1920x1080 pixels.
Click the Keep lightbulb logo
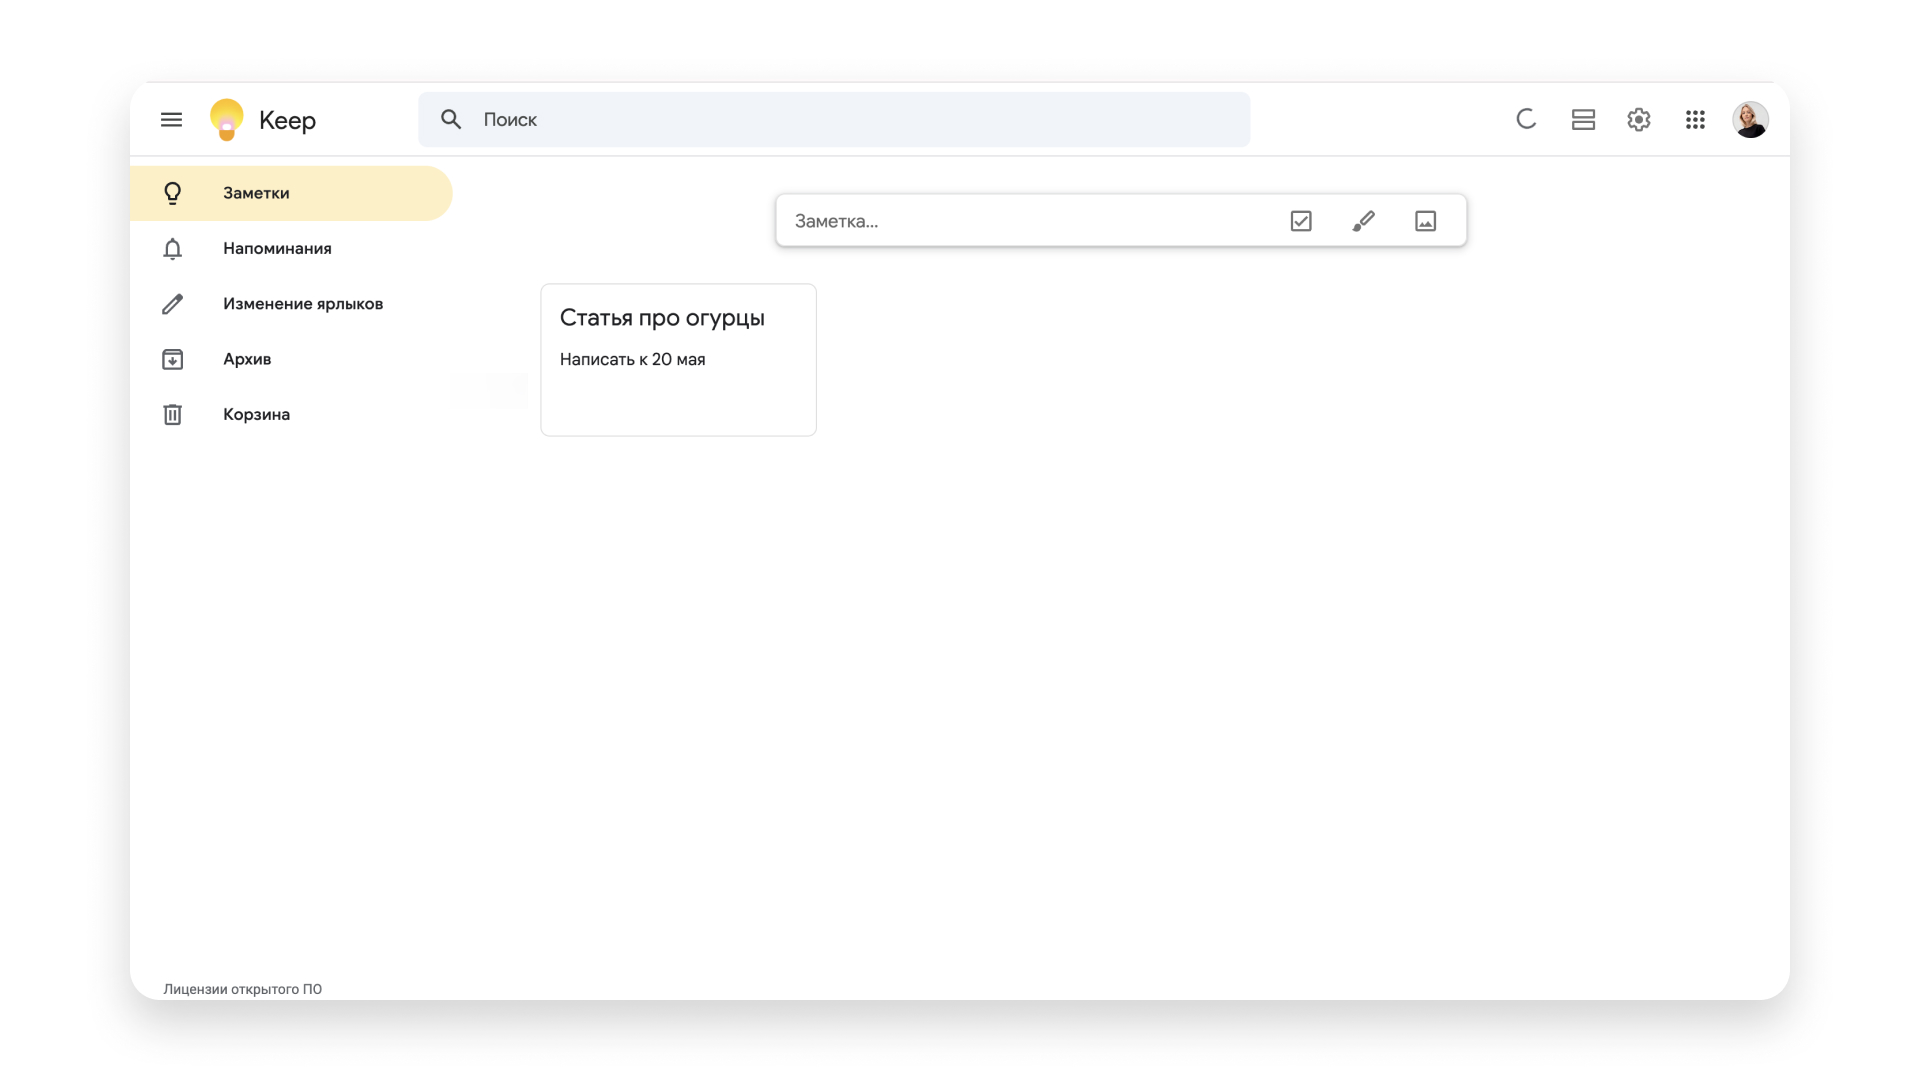click(227, 120)
